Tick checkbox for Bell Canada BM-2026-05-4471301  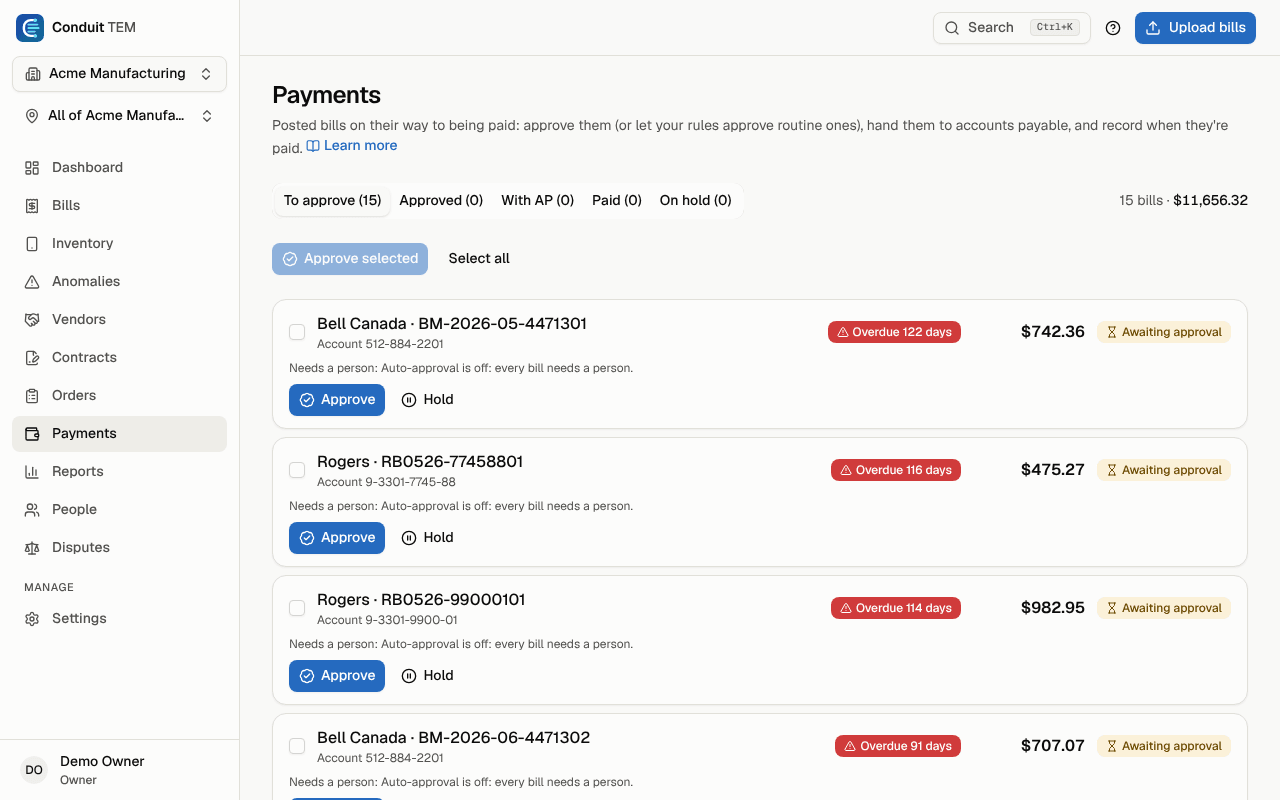click(x=297, y=332)
